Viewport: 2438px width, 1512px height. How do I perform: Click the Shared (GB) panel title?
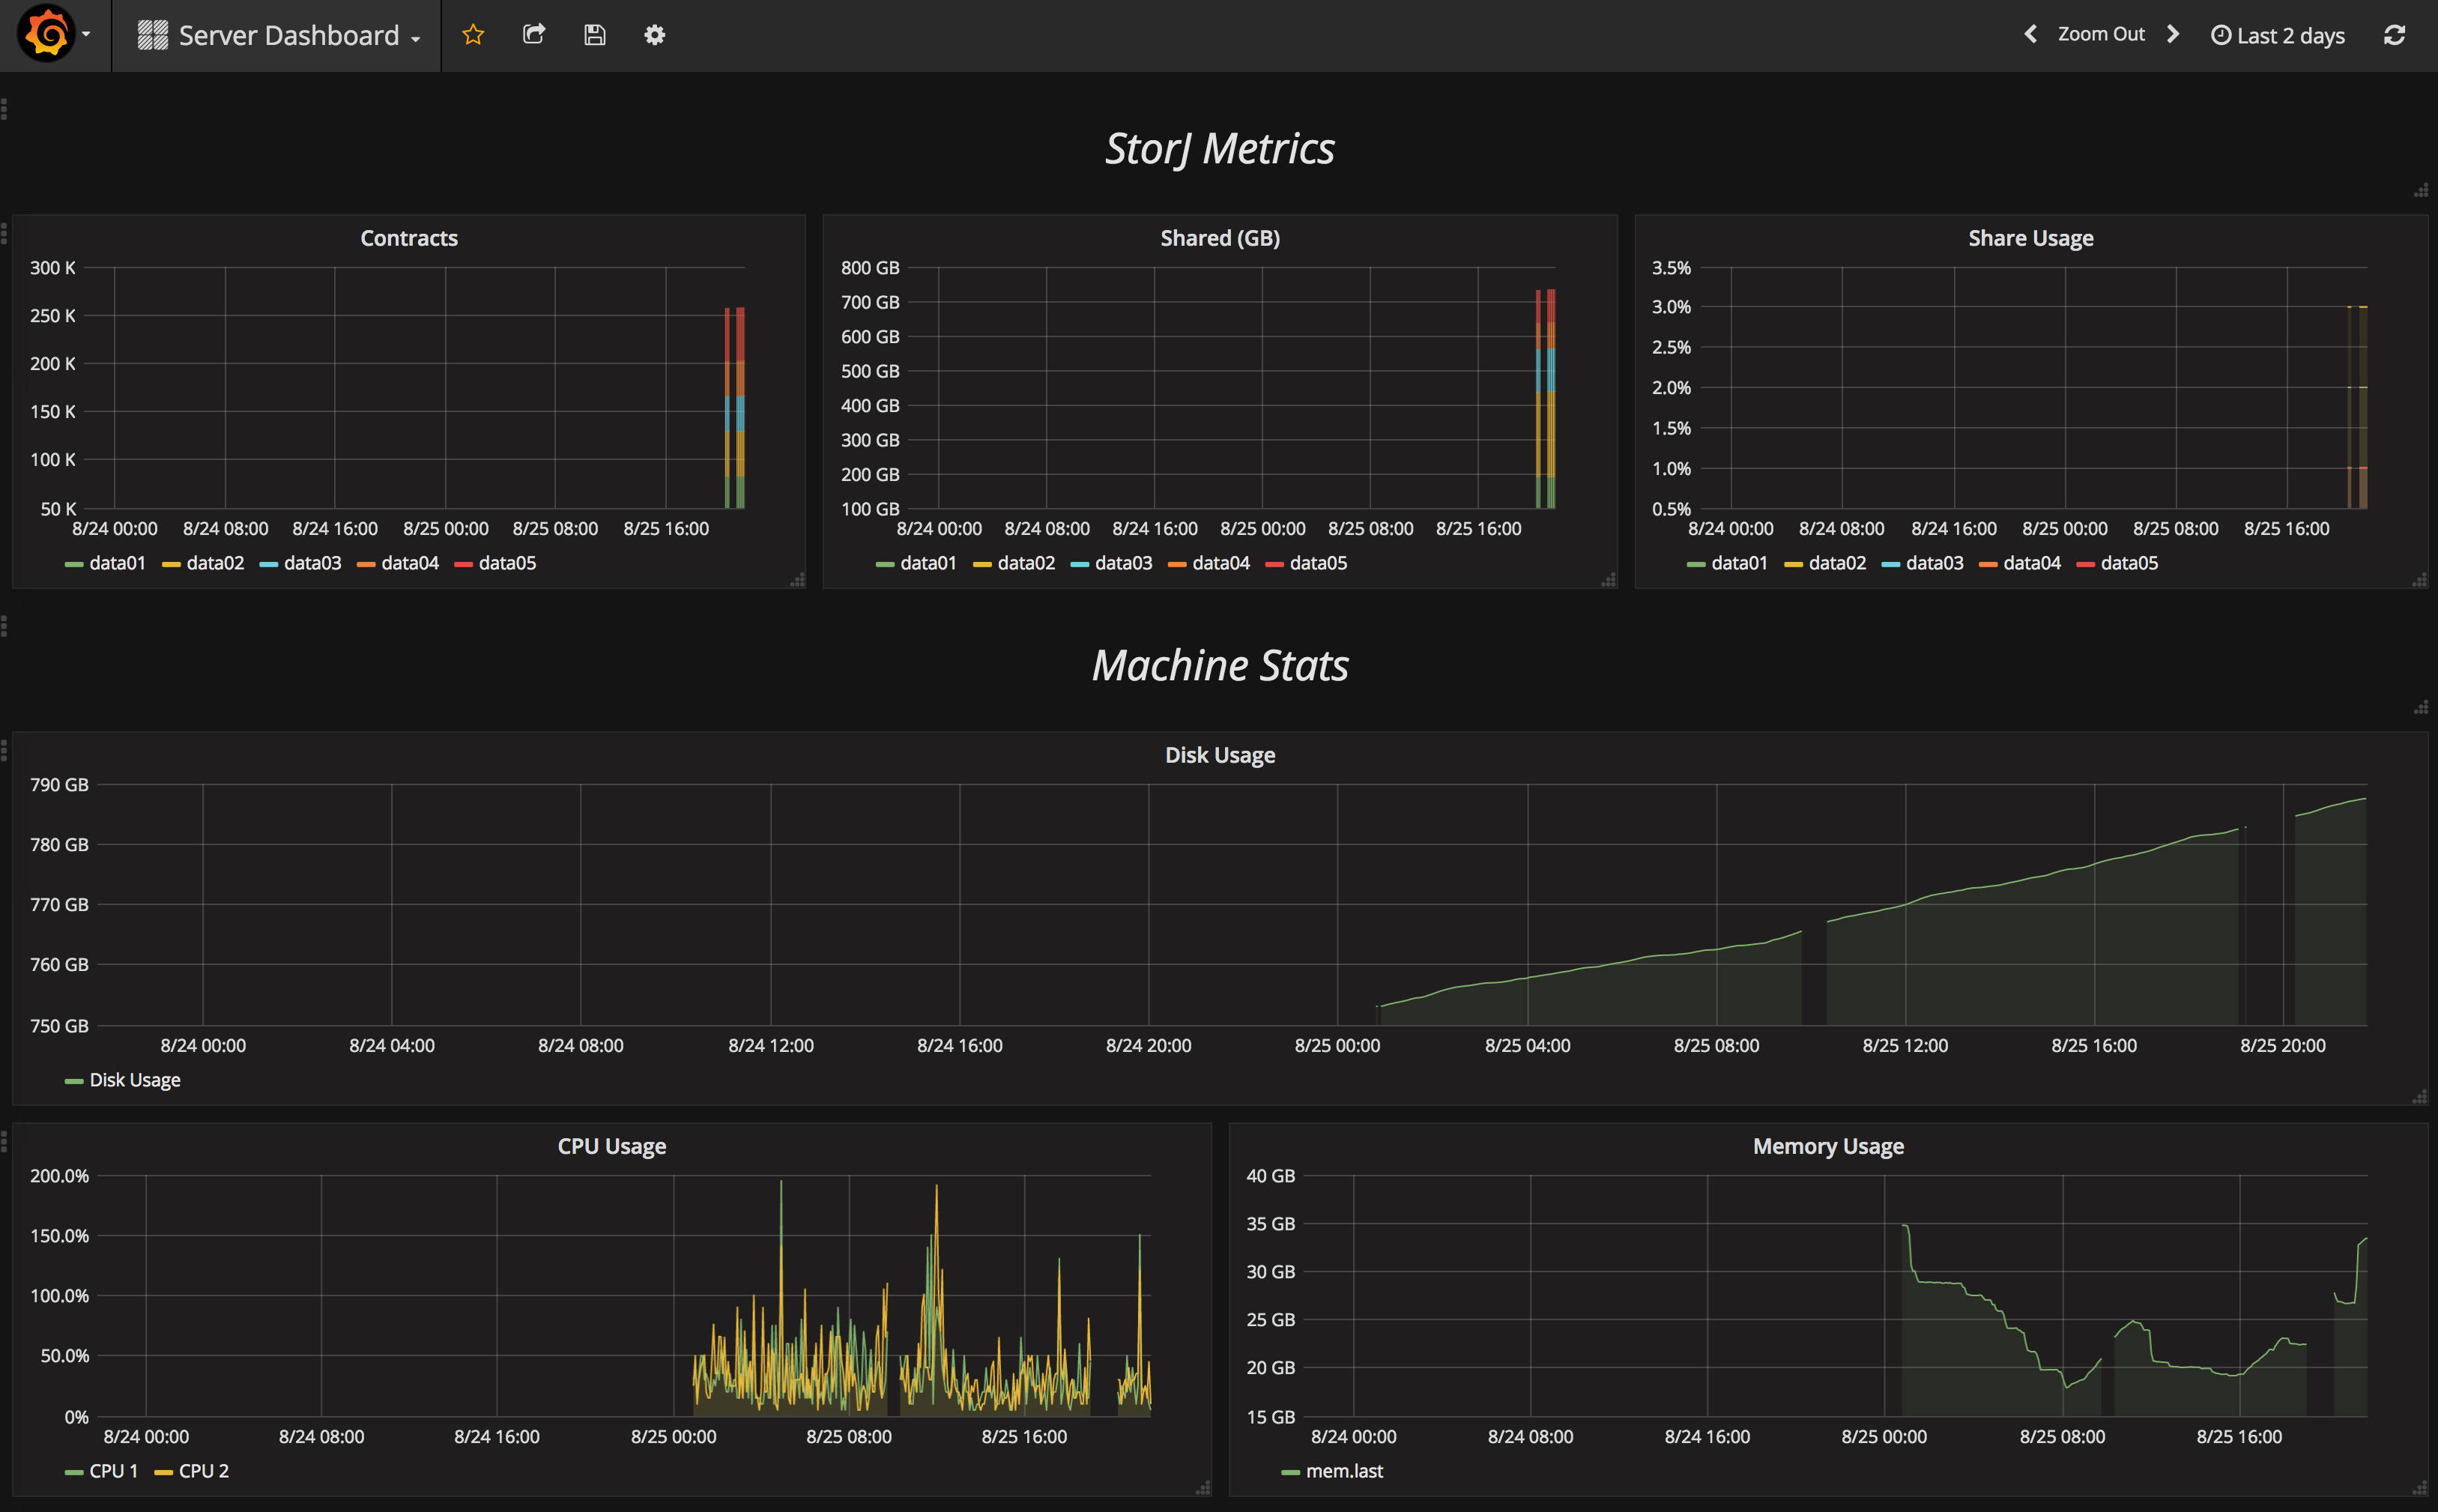click(1219, 238)
